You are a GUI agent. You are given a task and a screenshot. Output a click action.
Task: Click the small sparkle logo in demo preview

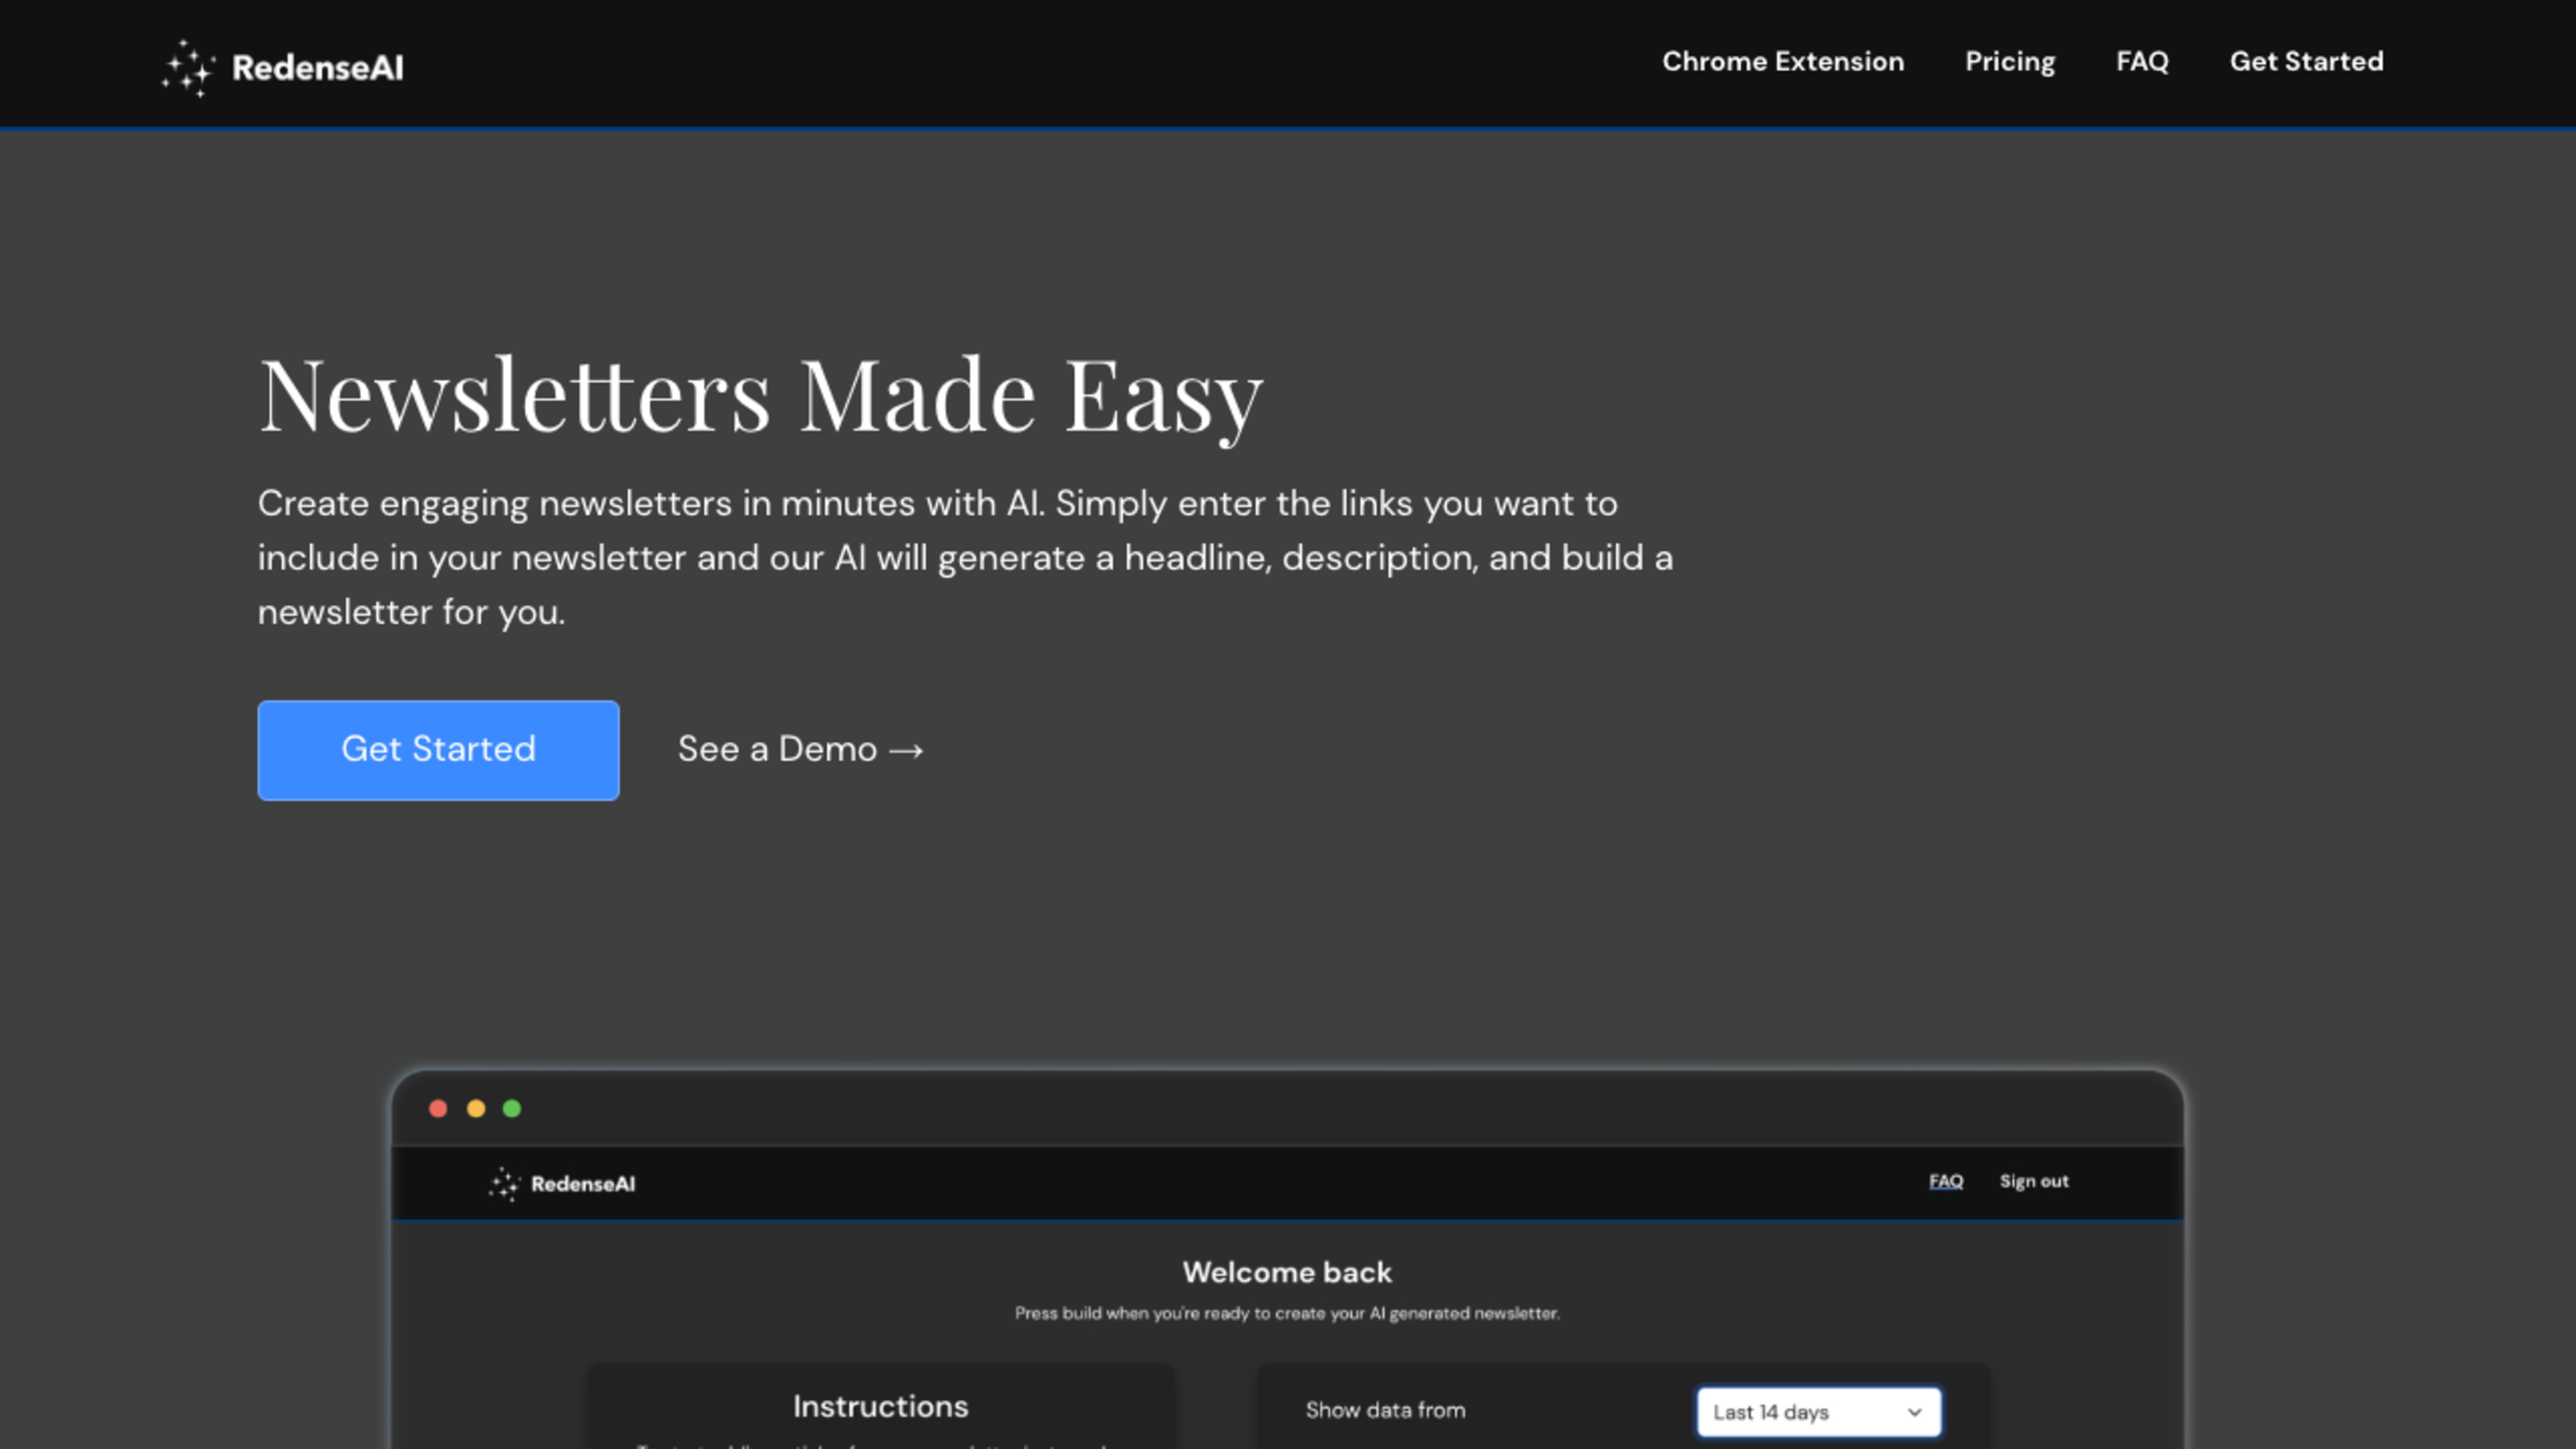pyautogui.click(x=505, y=1184)
